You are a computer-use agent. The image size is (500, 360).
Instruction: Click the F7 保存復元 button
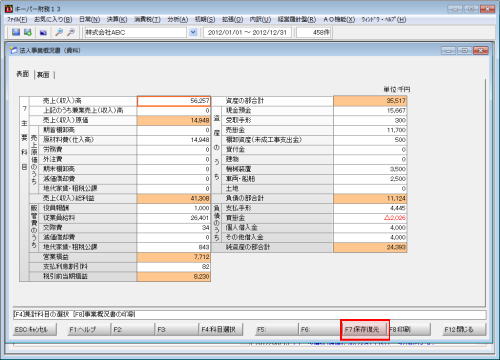tap(365, 330)
